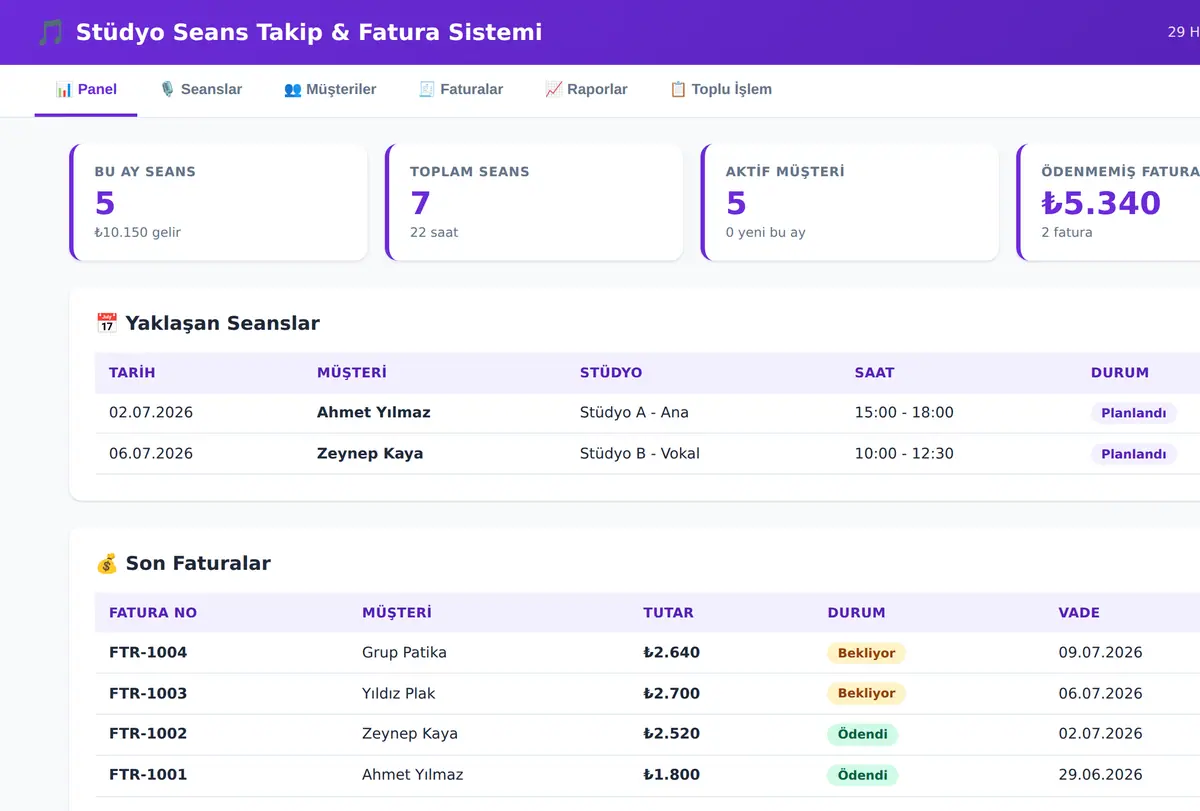1200x811 pixels.
Task: Click the clipboard icon beside Toplu İşlem
Action: click(678, 89)
